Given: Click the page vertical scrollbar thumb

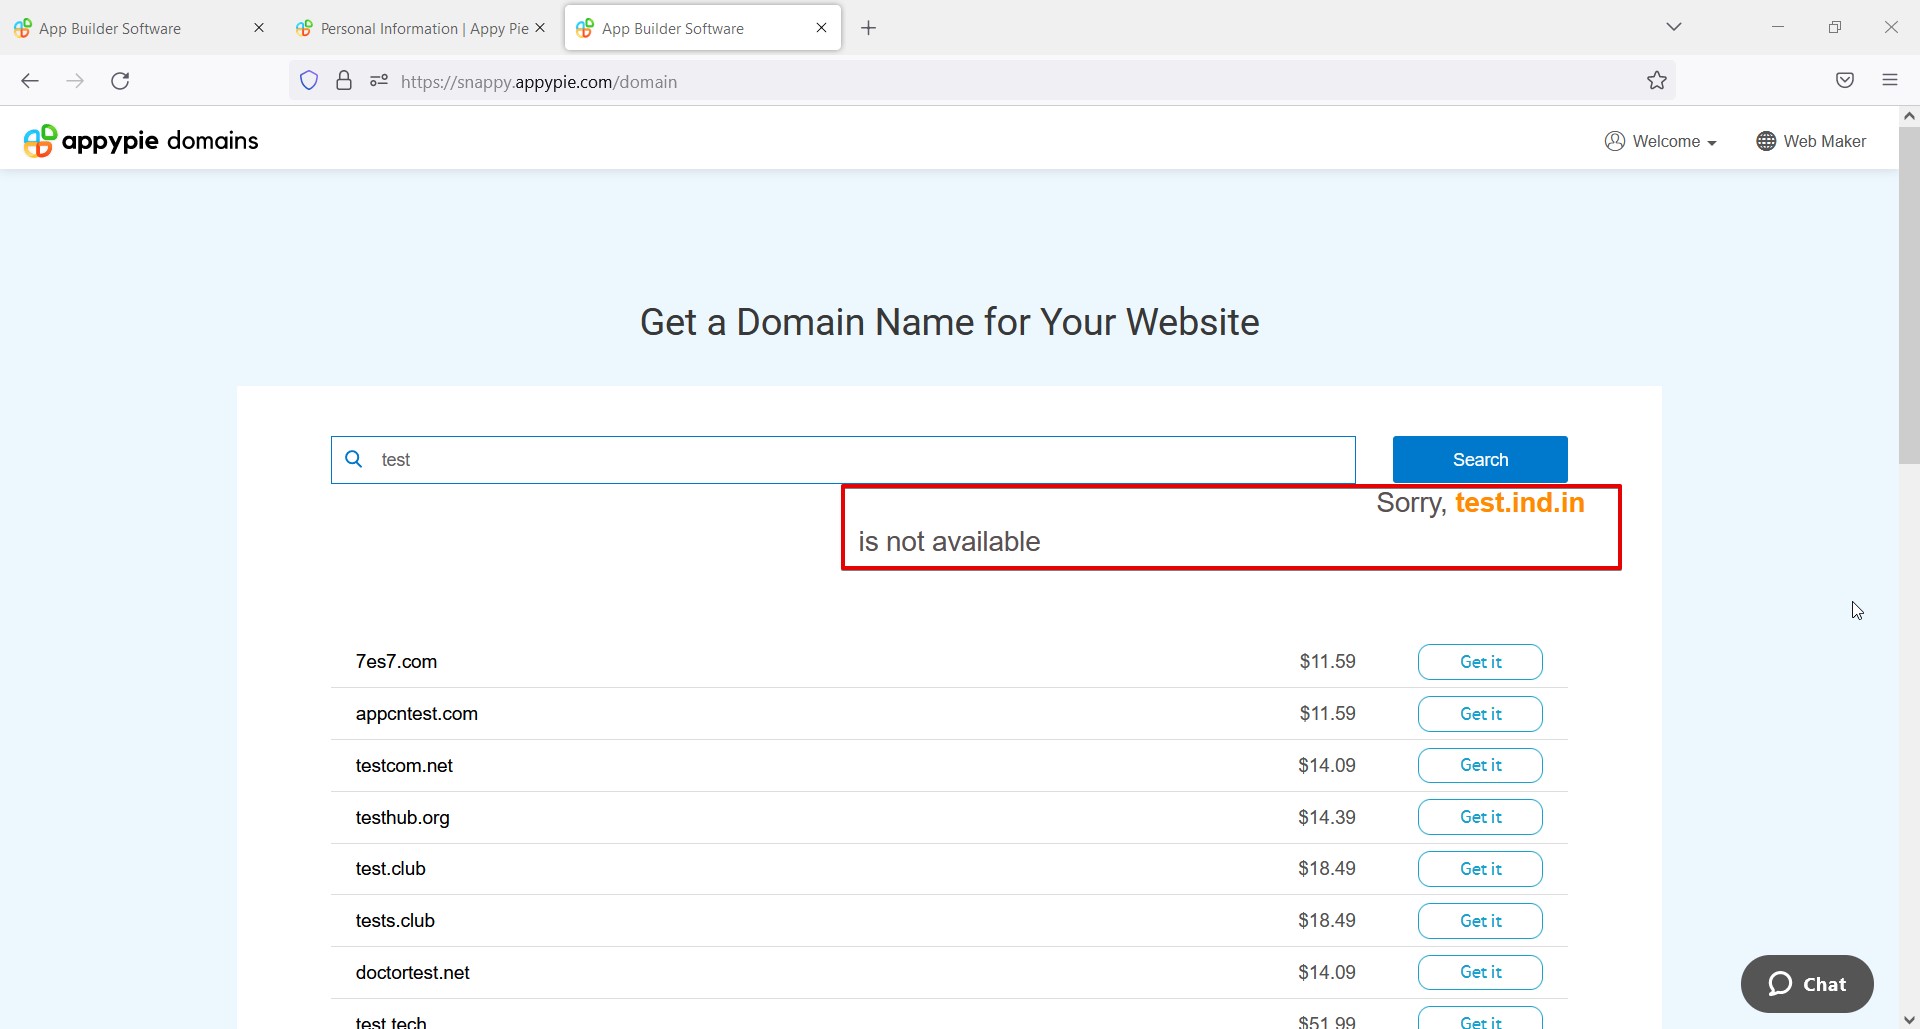Looking at the screenshot, I should coord(1909,295).
